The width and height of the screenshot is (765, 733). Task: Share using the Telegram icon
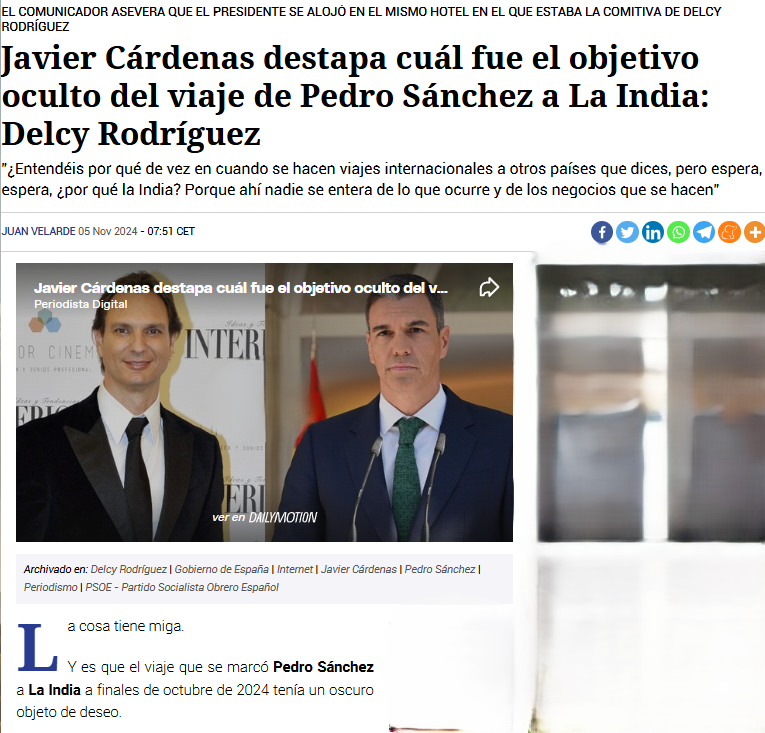pyautogui.click(x=704, y=232)
